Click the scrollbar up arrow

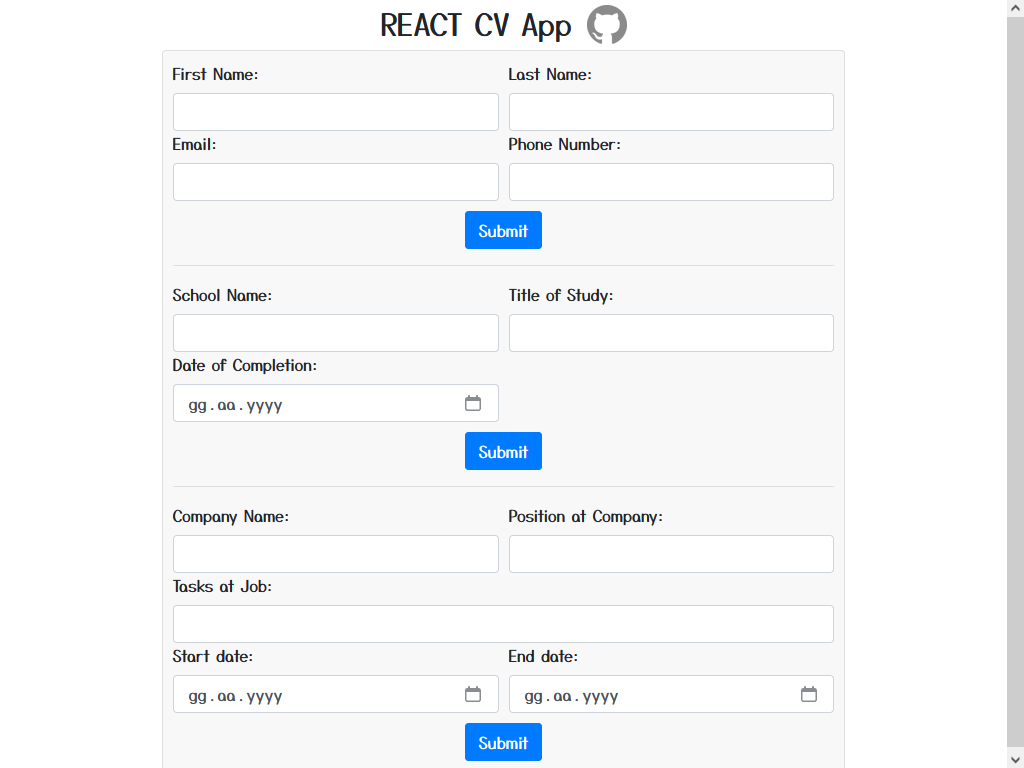click(1016, 8)
